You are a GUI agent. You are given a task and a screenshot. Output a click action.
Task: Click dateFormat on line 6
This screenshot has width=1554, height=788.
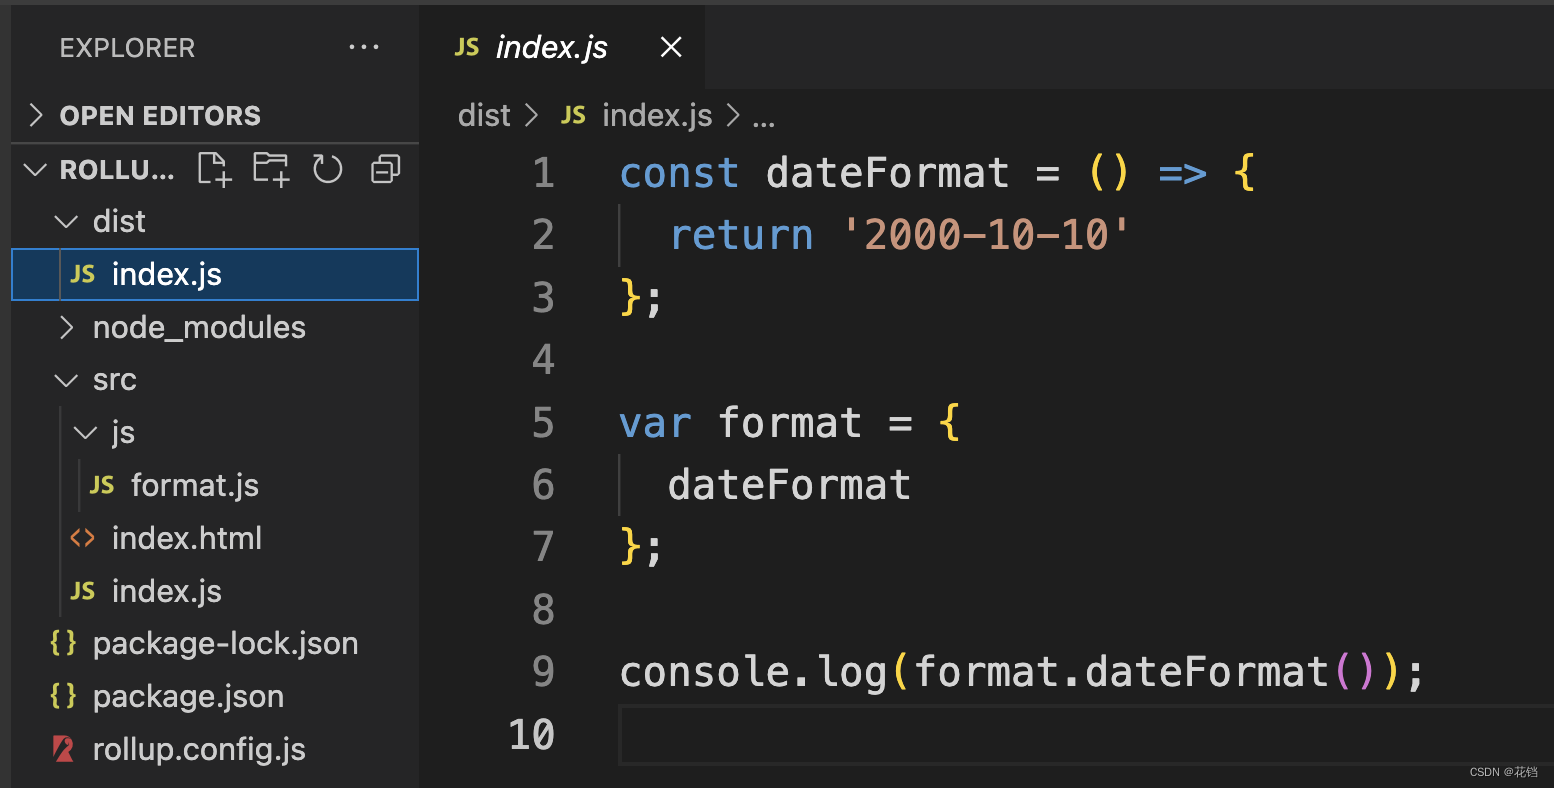click(790, 485)
